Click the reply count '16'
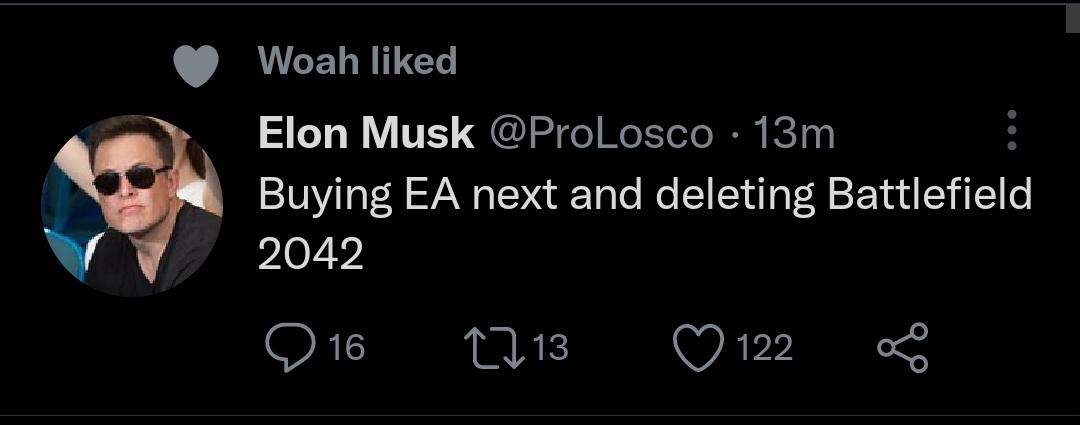 (347, 348)
